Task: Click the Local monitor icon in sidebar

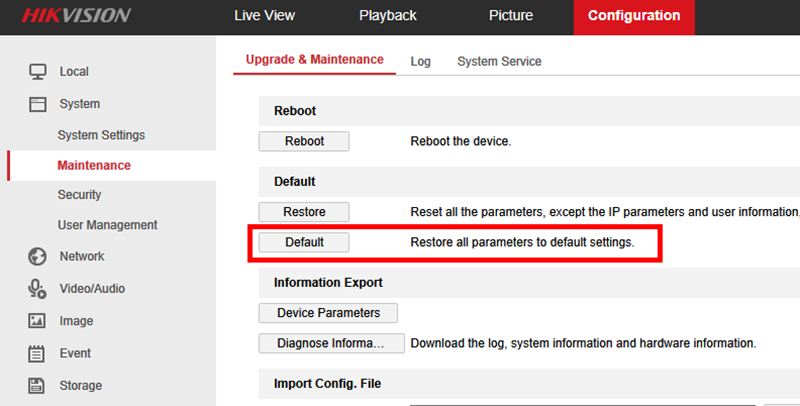Action: tap(38, 72)
